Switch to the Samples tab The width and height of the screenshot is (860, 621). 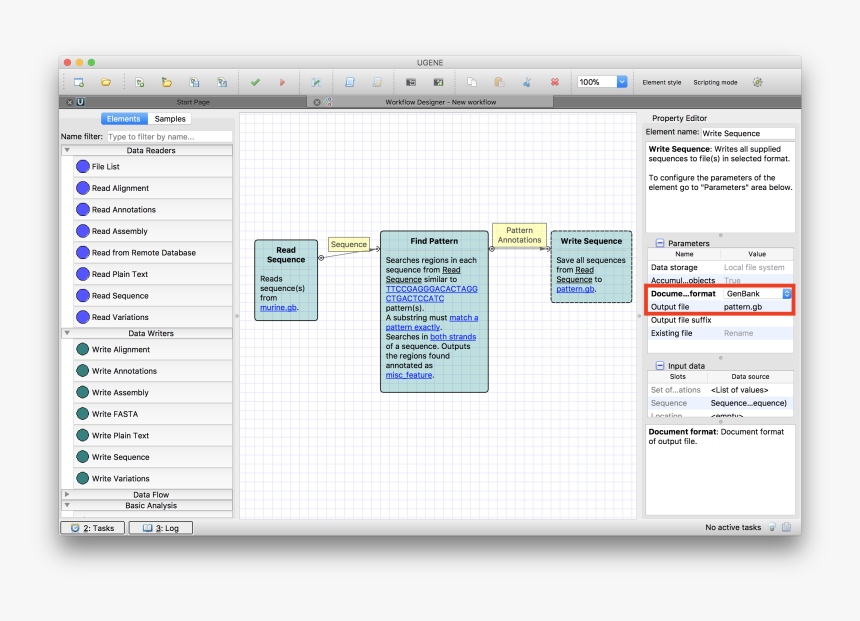[170, 118]
